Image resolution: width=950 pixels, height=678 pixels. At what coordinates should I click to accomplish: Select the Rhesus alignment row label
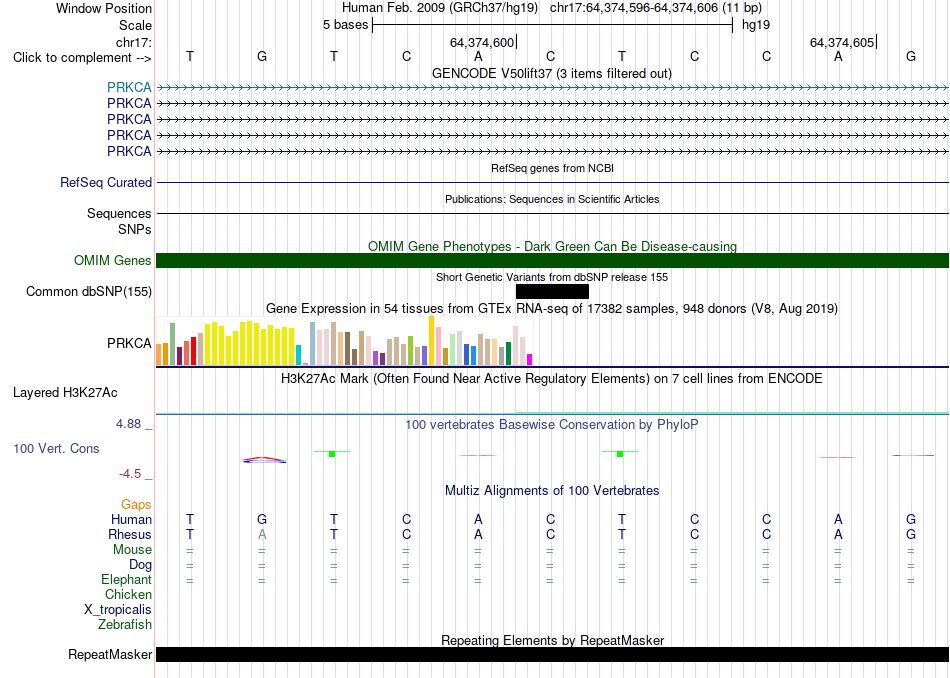(x=130, y=534)
